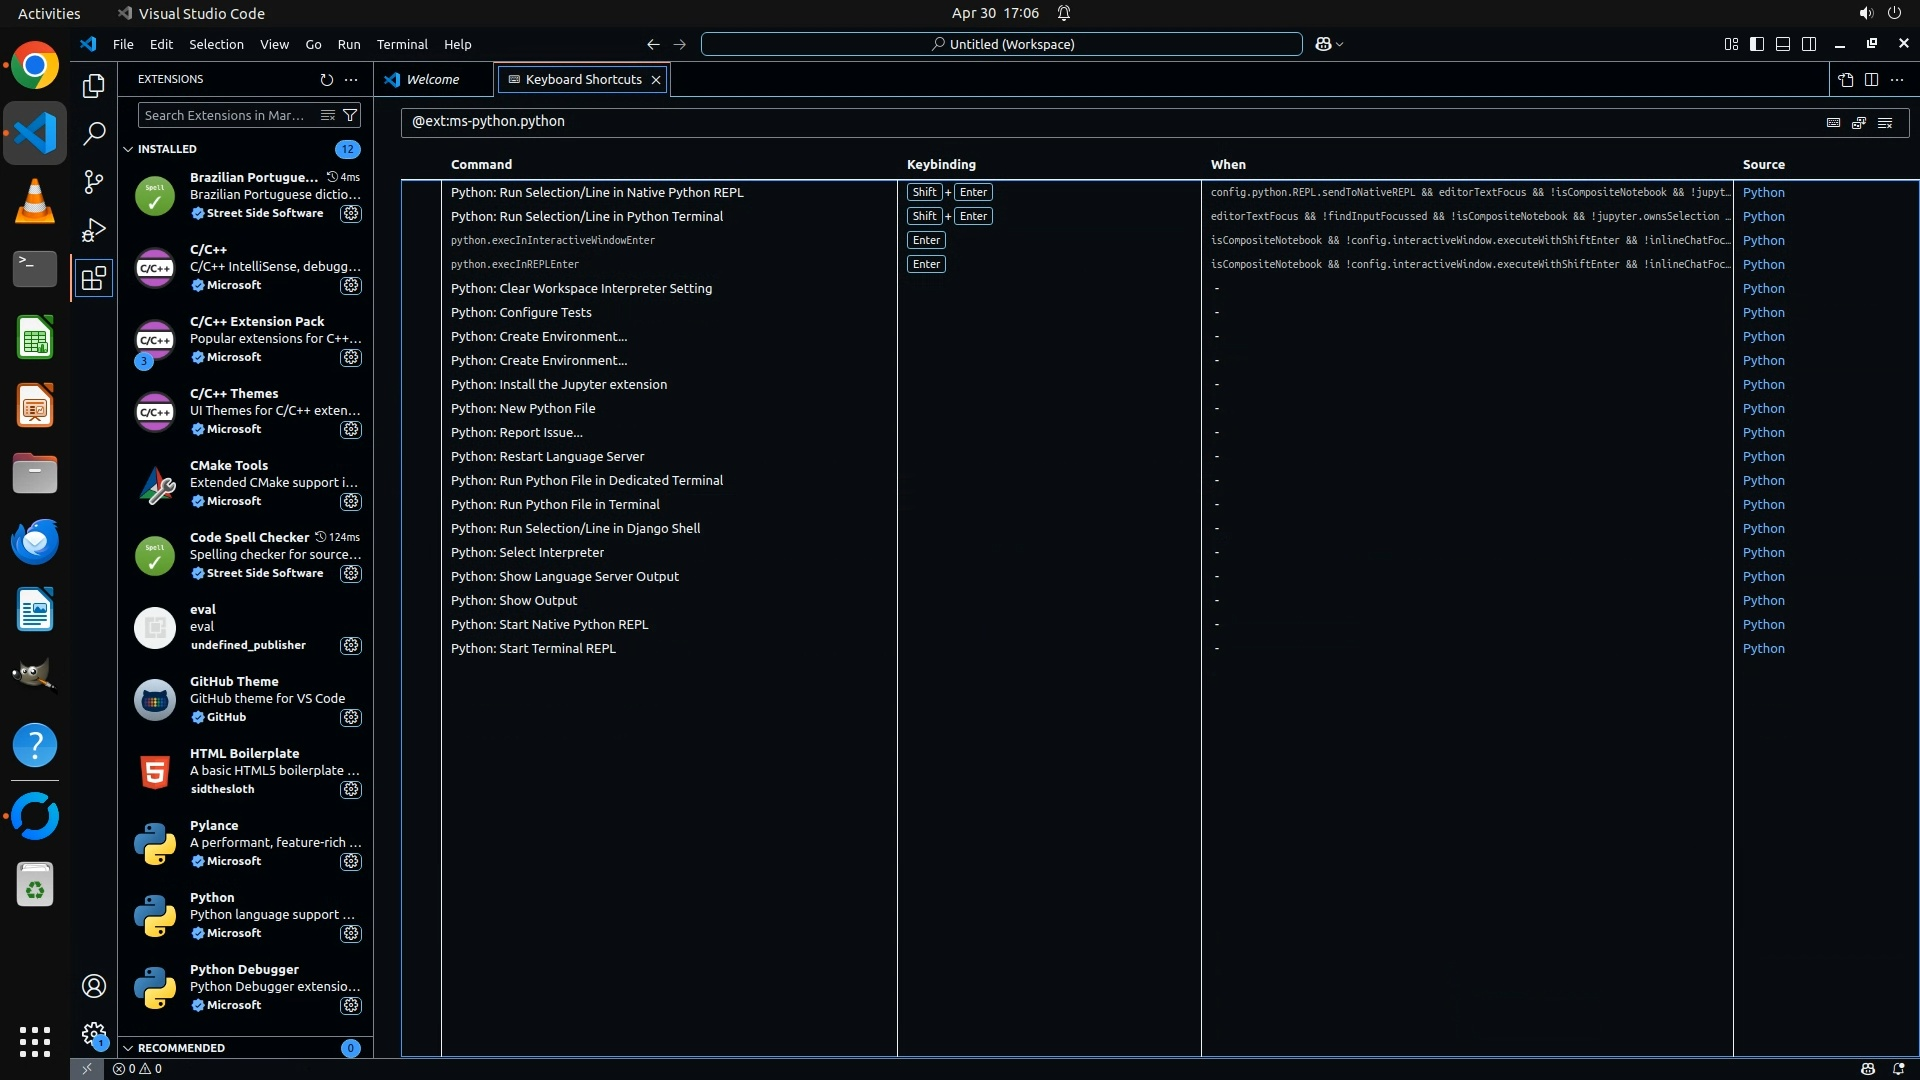
Task: Open manage gear for Pylance extension
Action: tap(350, 861)
